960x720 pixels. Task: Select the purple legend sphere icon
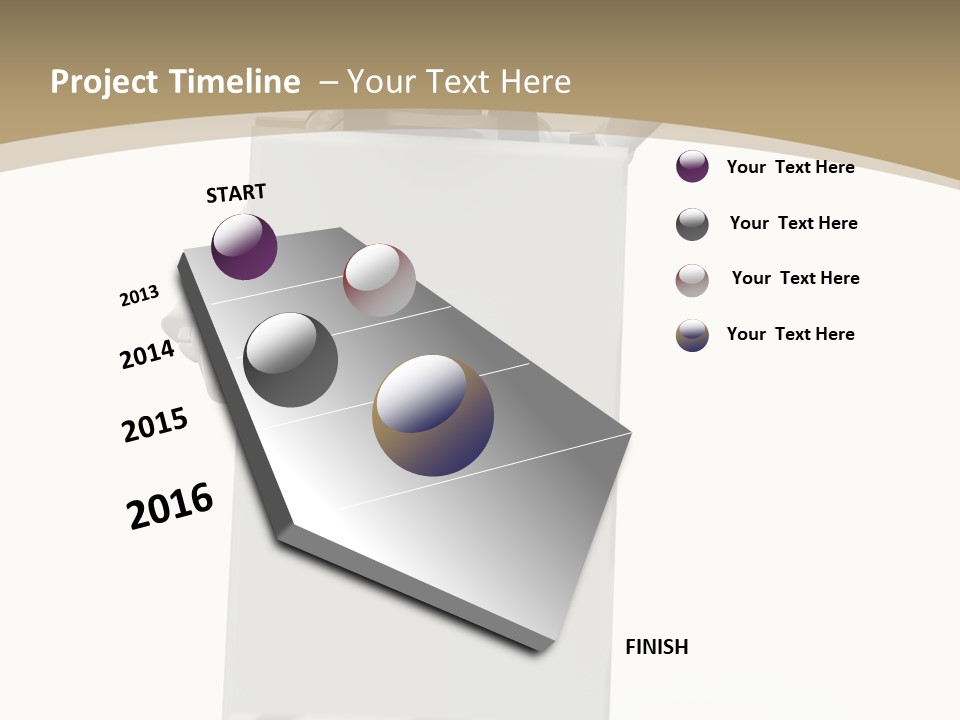[x=691, y=167]
